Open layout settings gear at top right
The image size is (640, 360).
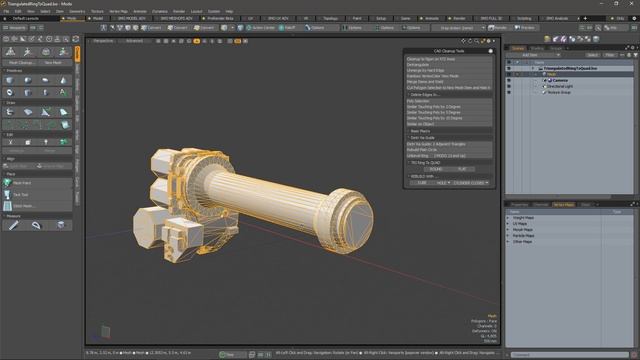pyautogui.click(x=634, y=18)
